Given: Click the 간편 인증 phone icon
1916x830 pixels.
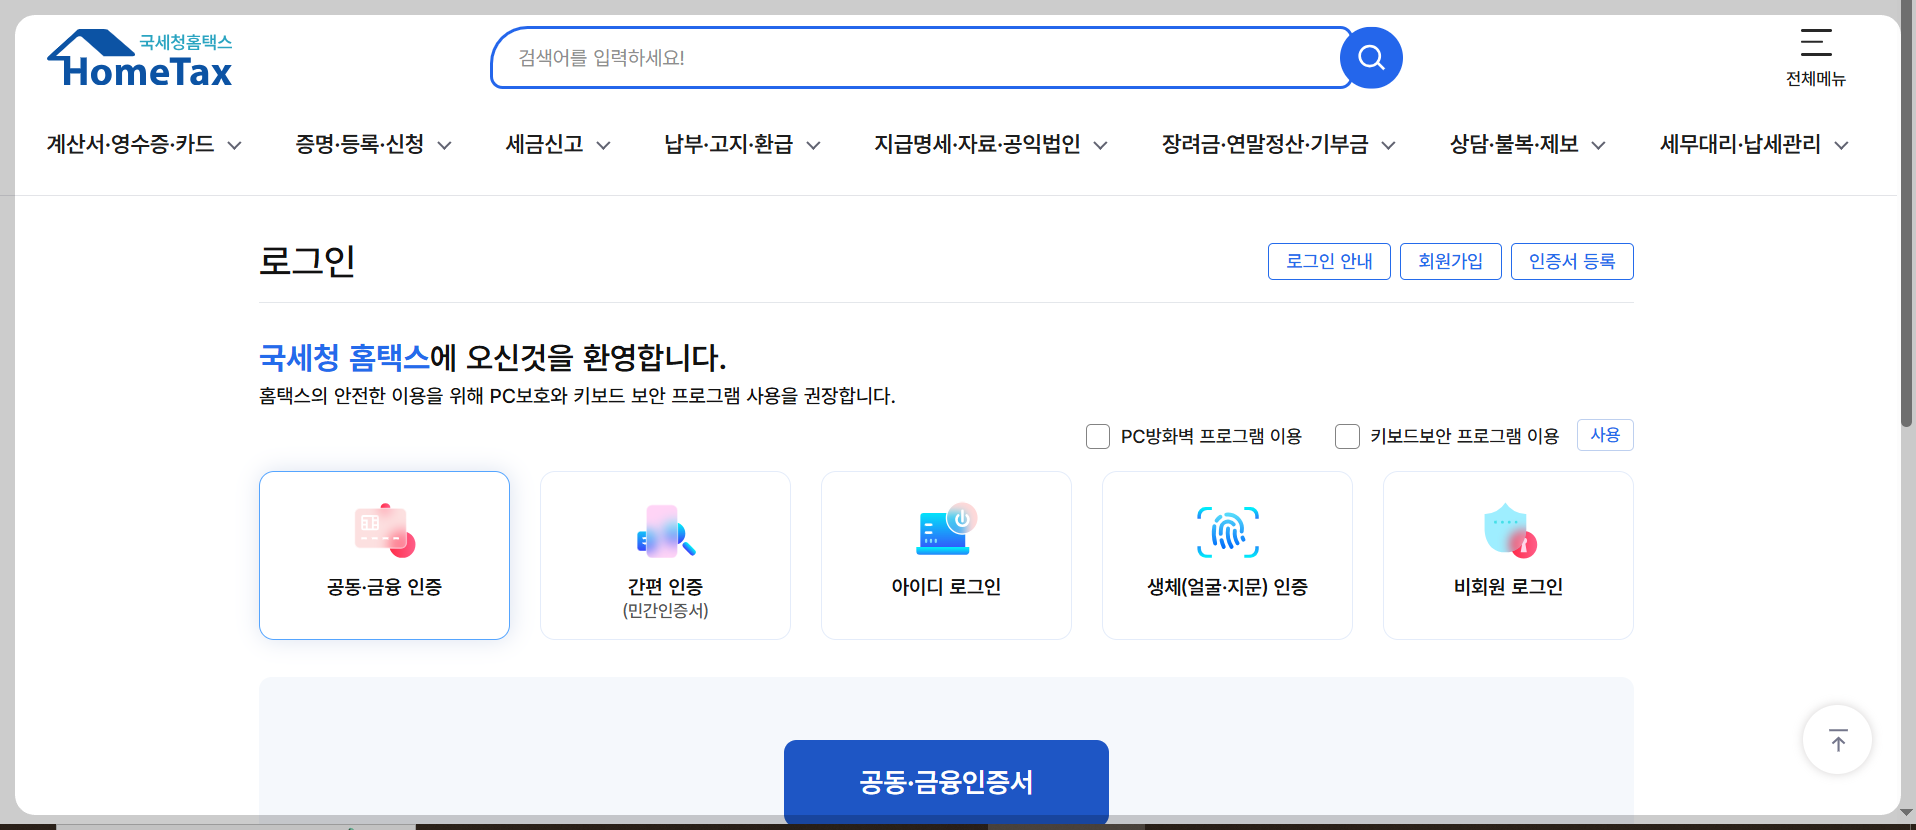Looking at the screenshot, I should 666,531.
